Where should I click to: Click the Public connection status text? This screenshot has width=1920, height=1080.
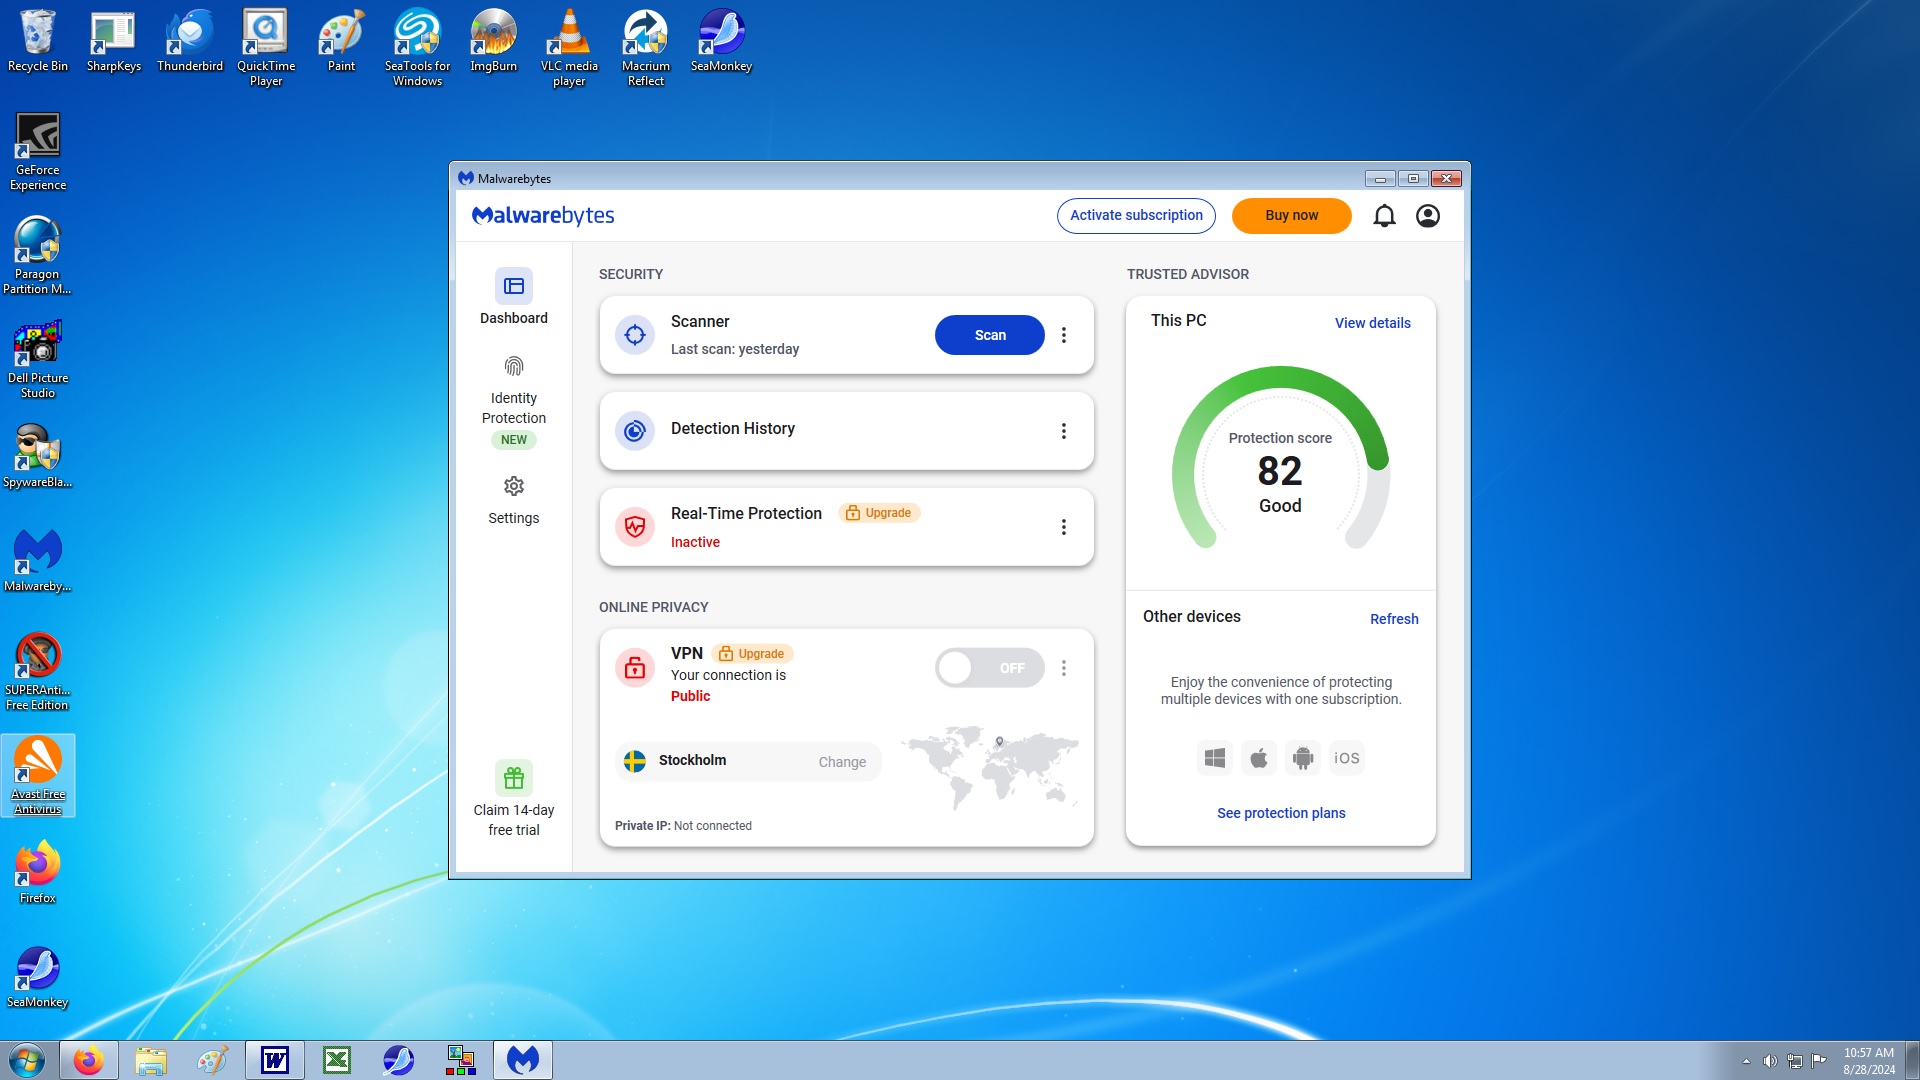(690, 696)
